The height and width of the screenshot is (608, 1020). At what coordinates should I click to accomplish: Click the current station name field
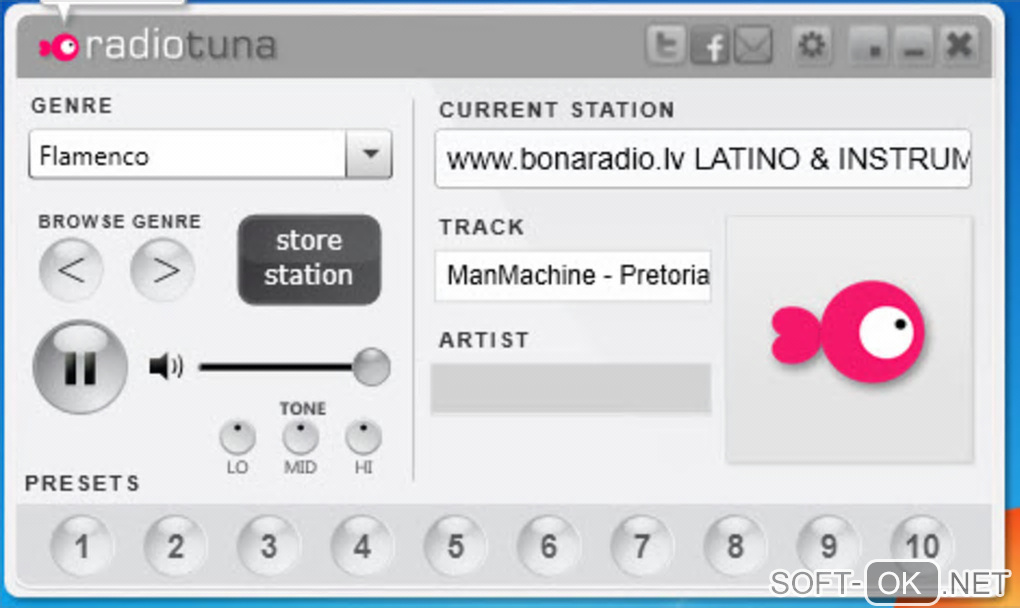click(703, 159)
